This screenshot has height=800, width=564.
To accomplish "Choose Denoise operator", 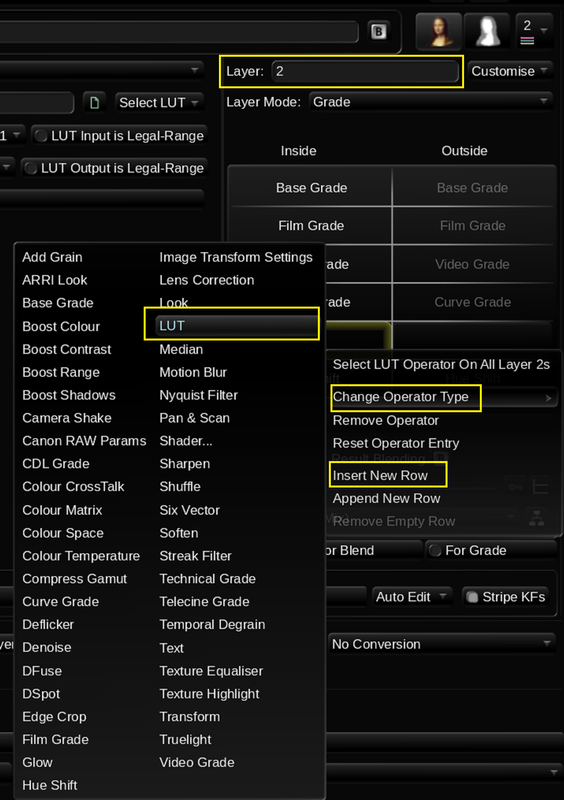I will 47,647.
